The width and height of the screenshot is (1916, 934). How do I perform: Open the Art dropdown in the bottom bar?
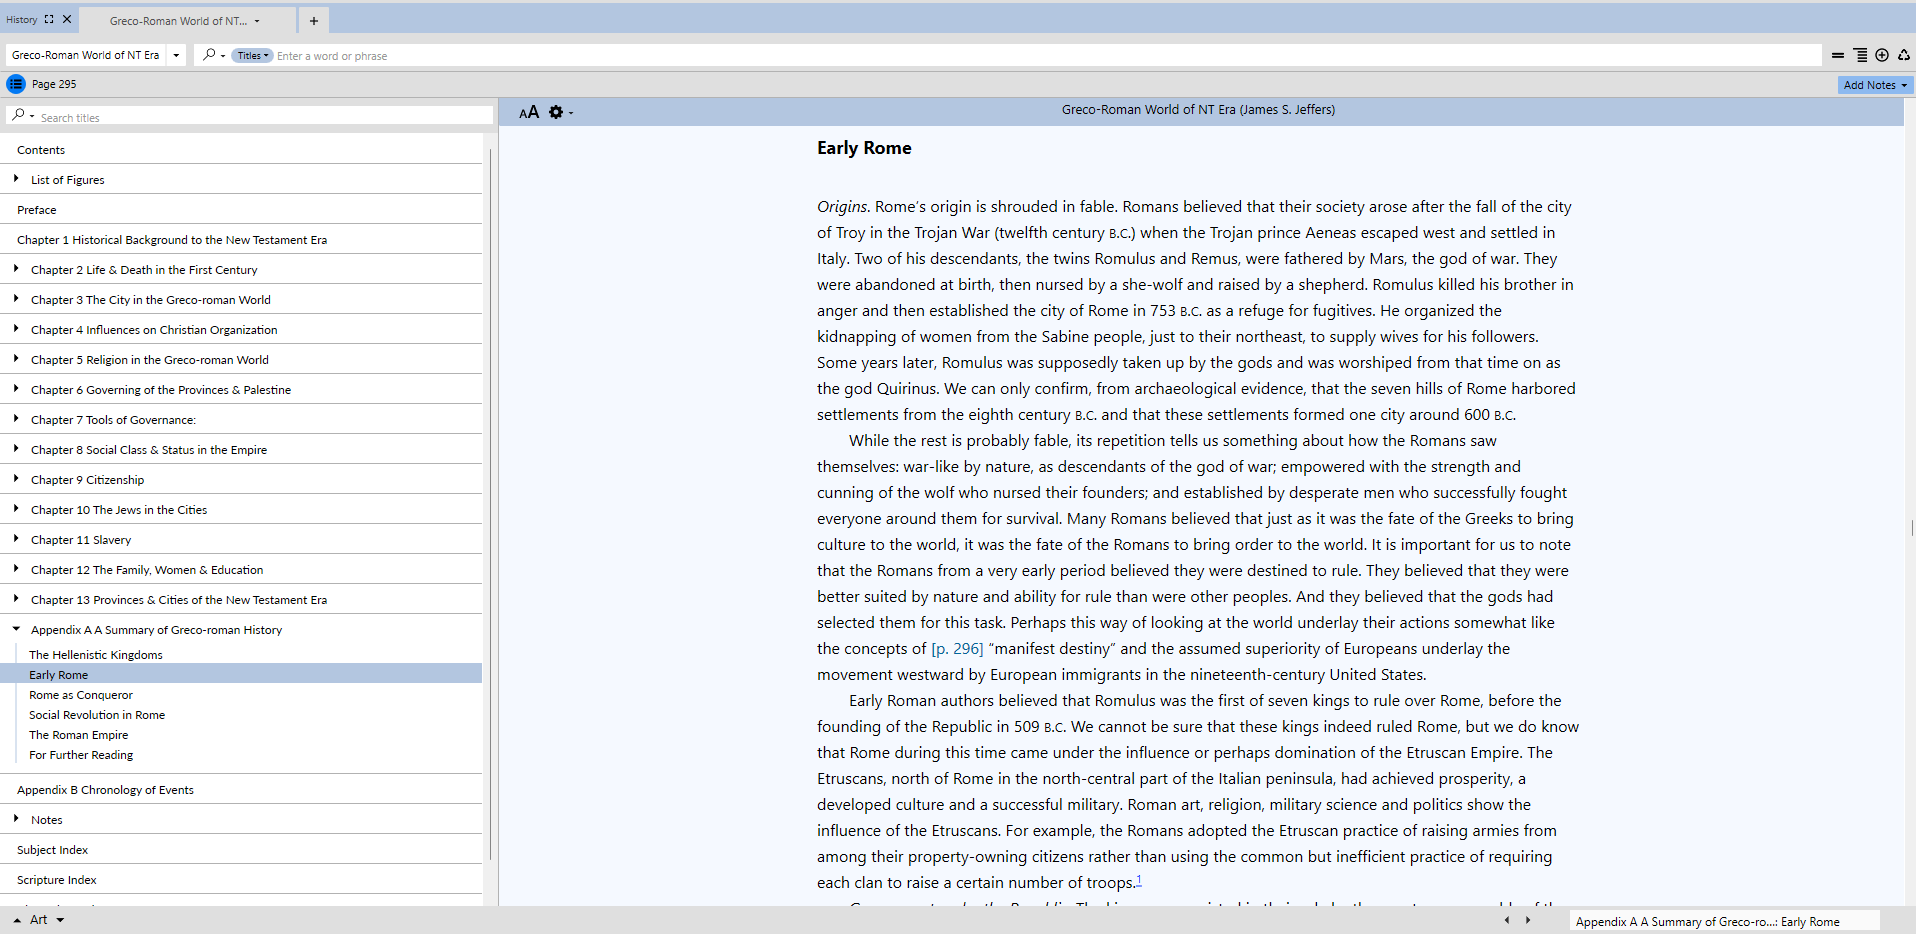(x=60, y=920)
